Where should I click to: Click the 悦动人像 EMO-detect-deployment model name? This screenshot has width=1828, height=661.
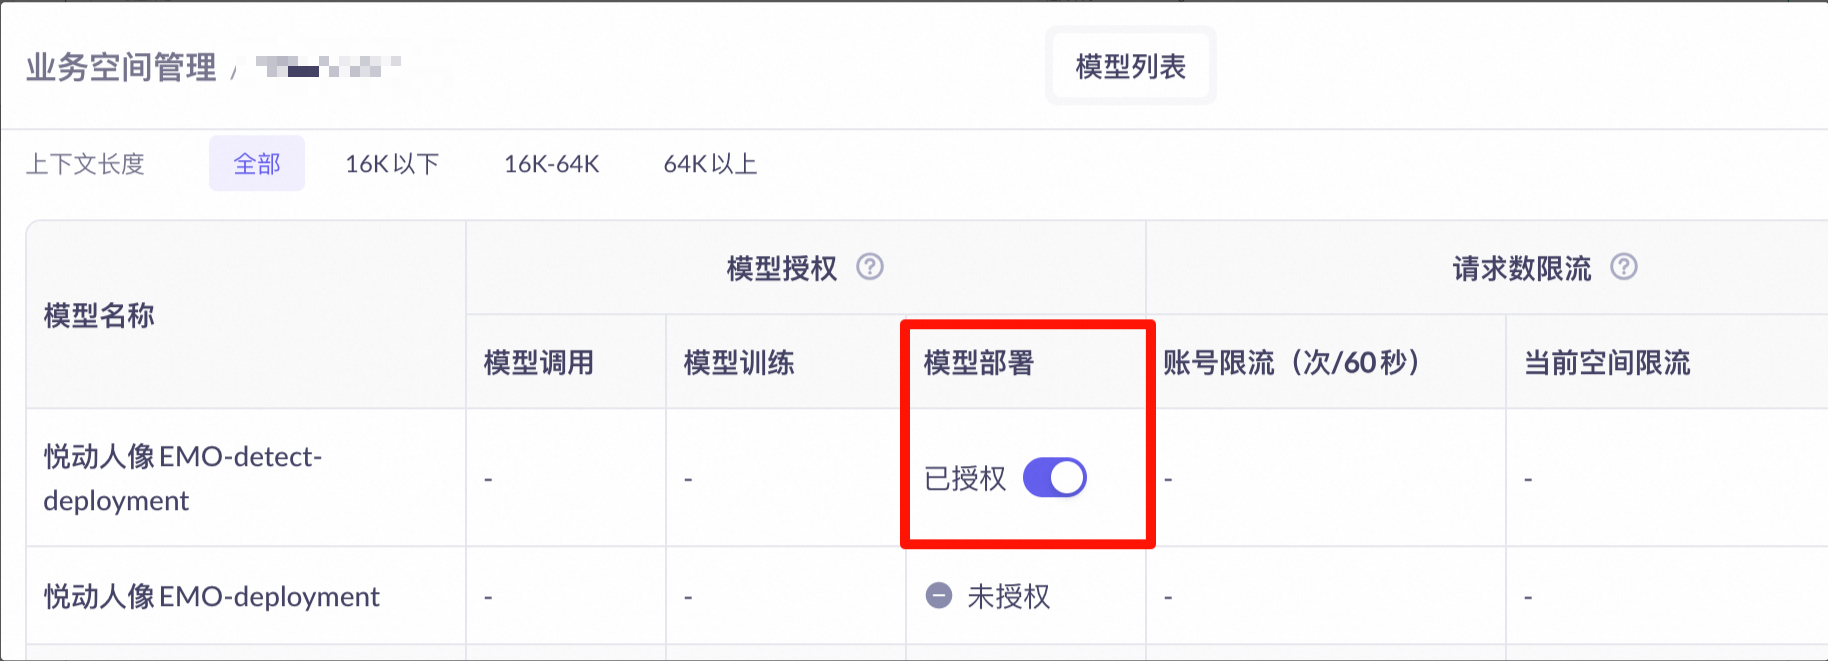point(183,478)
